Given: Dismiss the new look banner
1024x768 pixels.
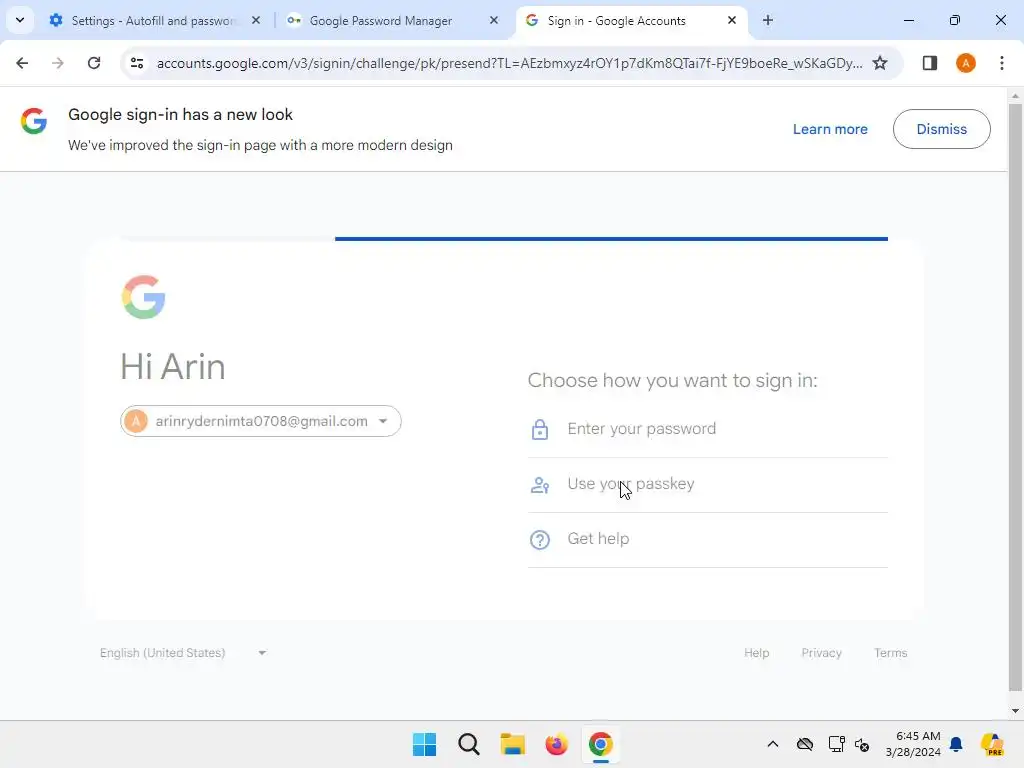Looking at the screenshot, I should tap(941, 129).
